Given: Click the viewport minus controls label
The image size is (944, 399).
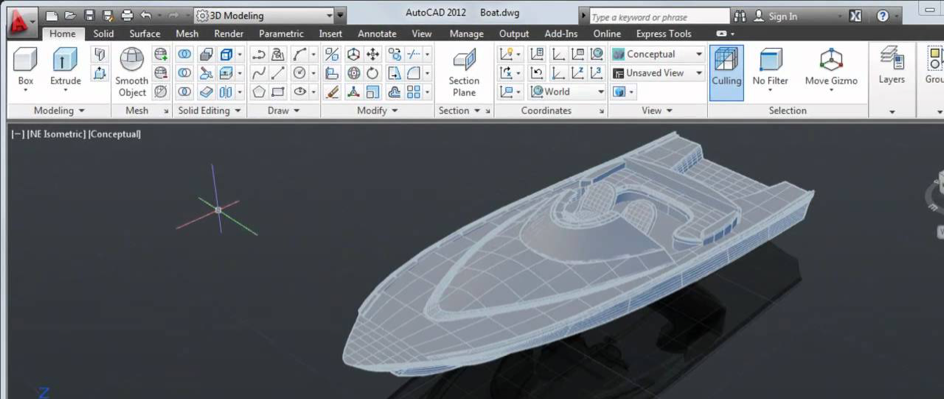Looking at the screenshot, I should (18, 134).
